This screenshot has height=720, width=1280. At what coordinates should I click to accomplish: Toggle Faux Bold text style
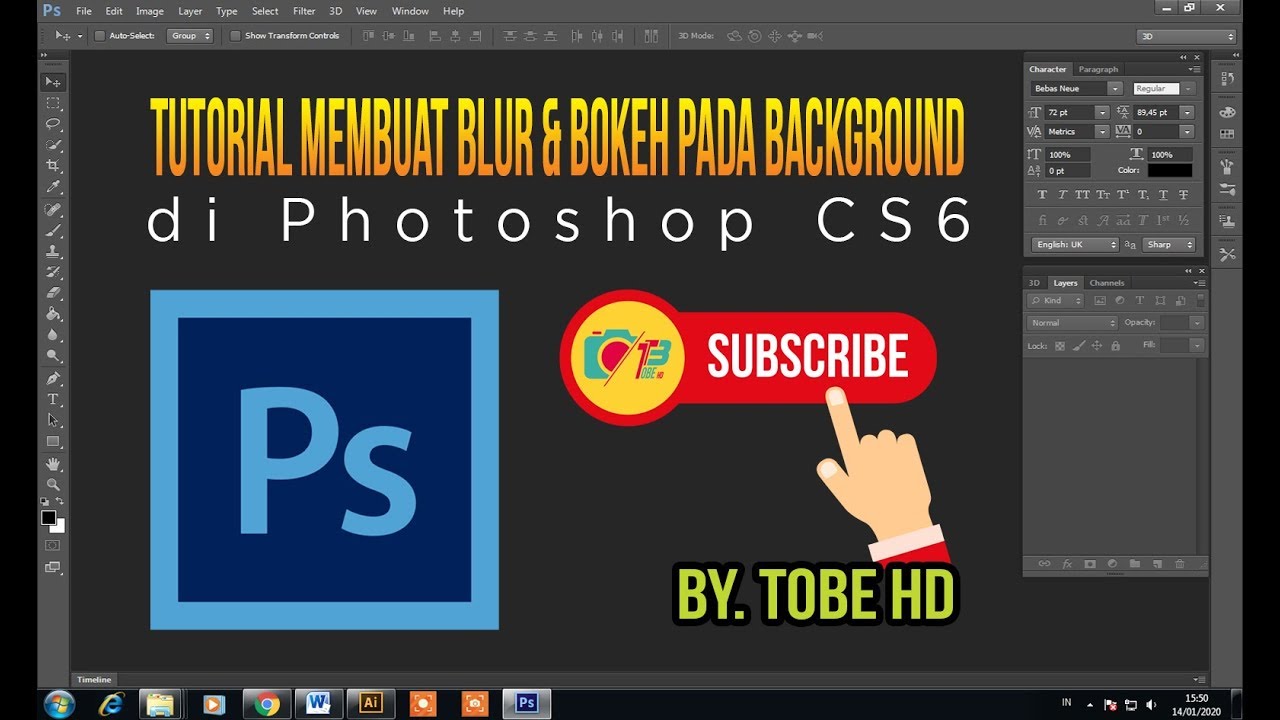click(x=1043, y=195)
